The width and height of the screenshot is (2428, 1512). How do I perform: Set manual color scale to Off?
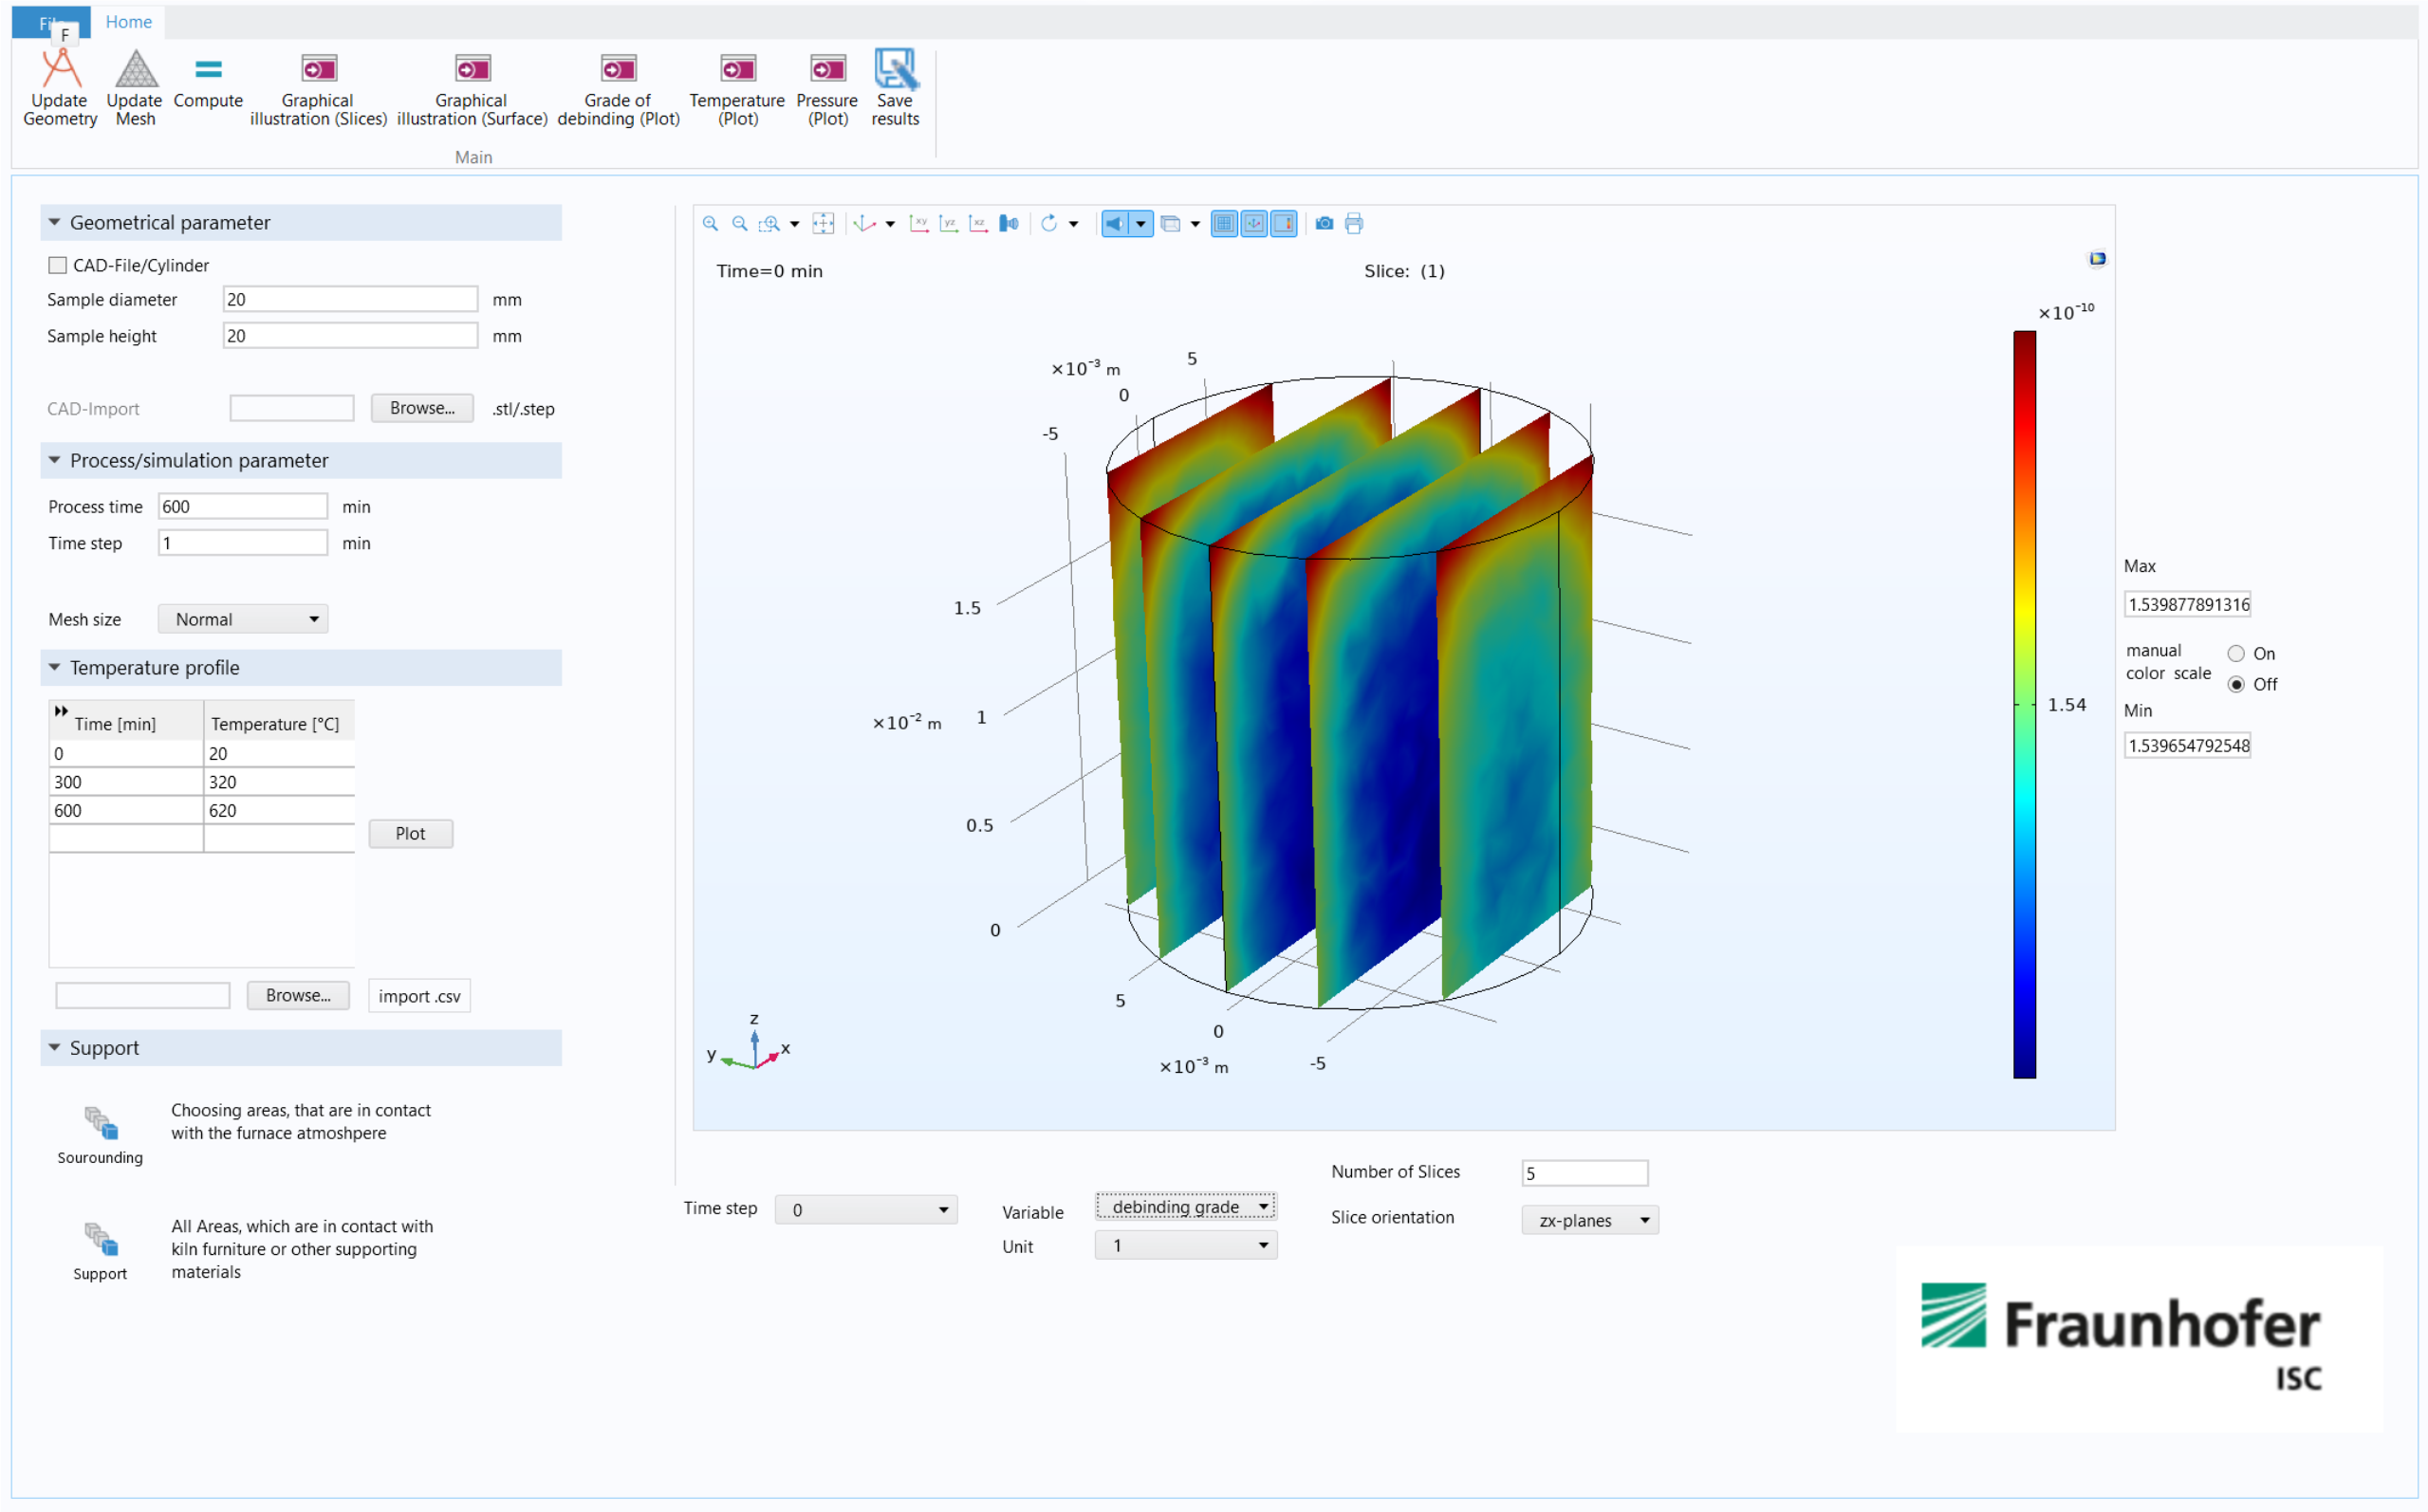(x=2236, y=684)
